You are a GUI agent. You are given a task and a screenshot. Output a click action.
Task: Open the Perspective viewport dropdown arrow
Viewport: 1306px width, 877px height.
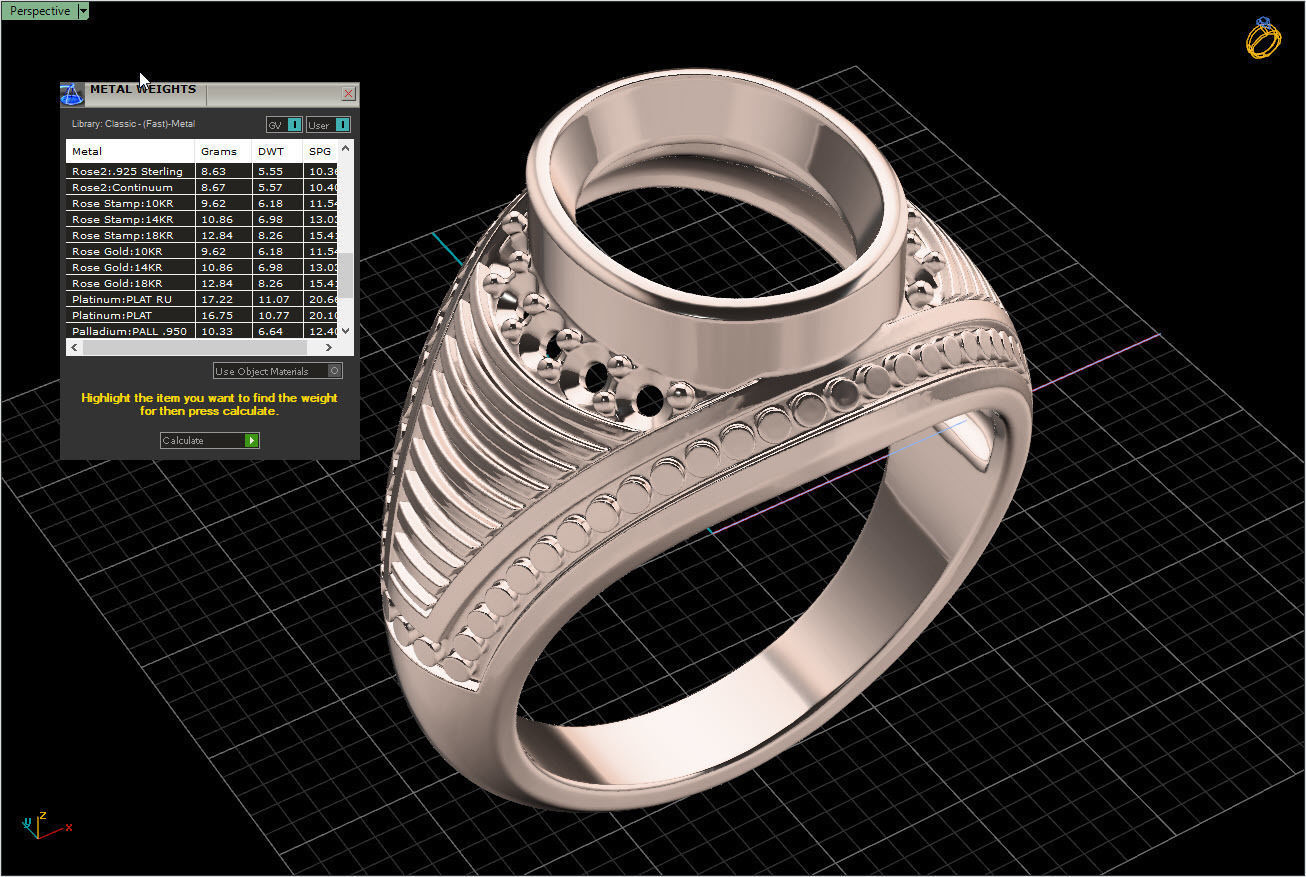coord(83,11)
